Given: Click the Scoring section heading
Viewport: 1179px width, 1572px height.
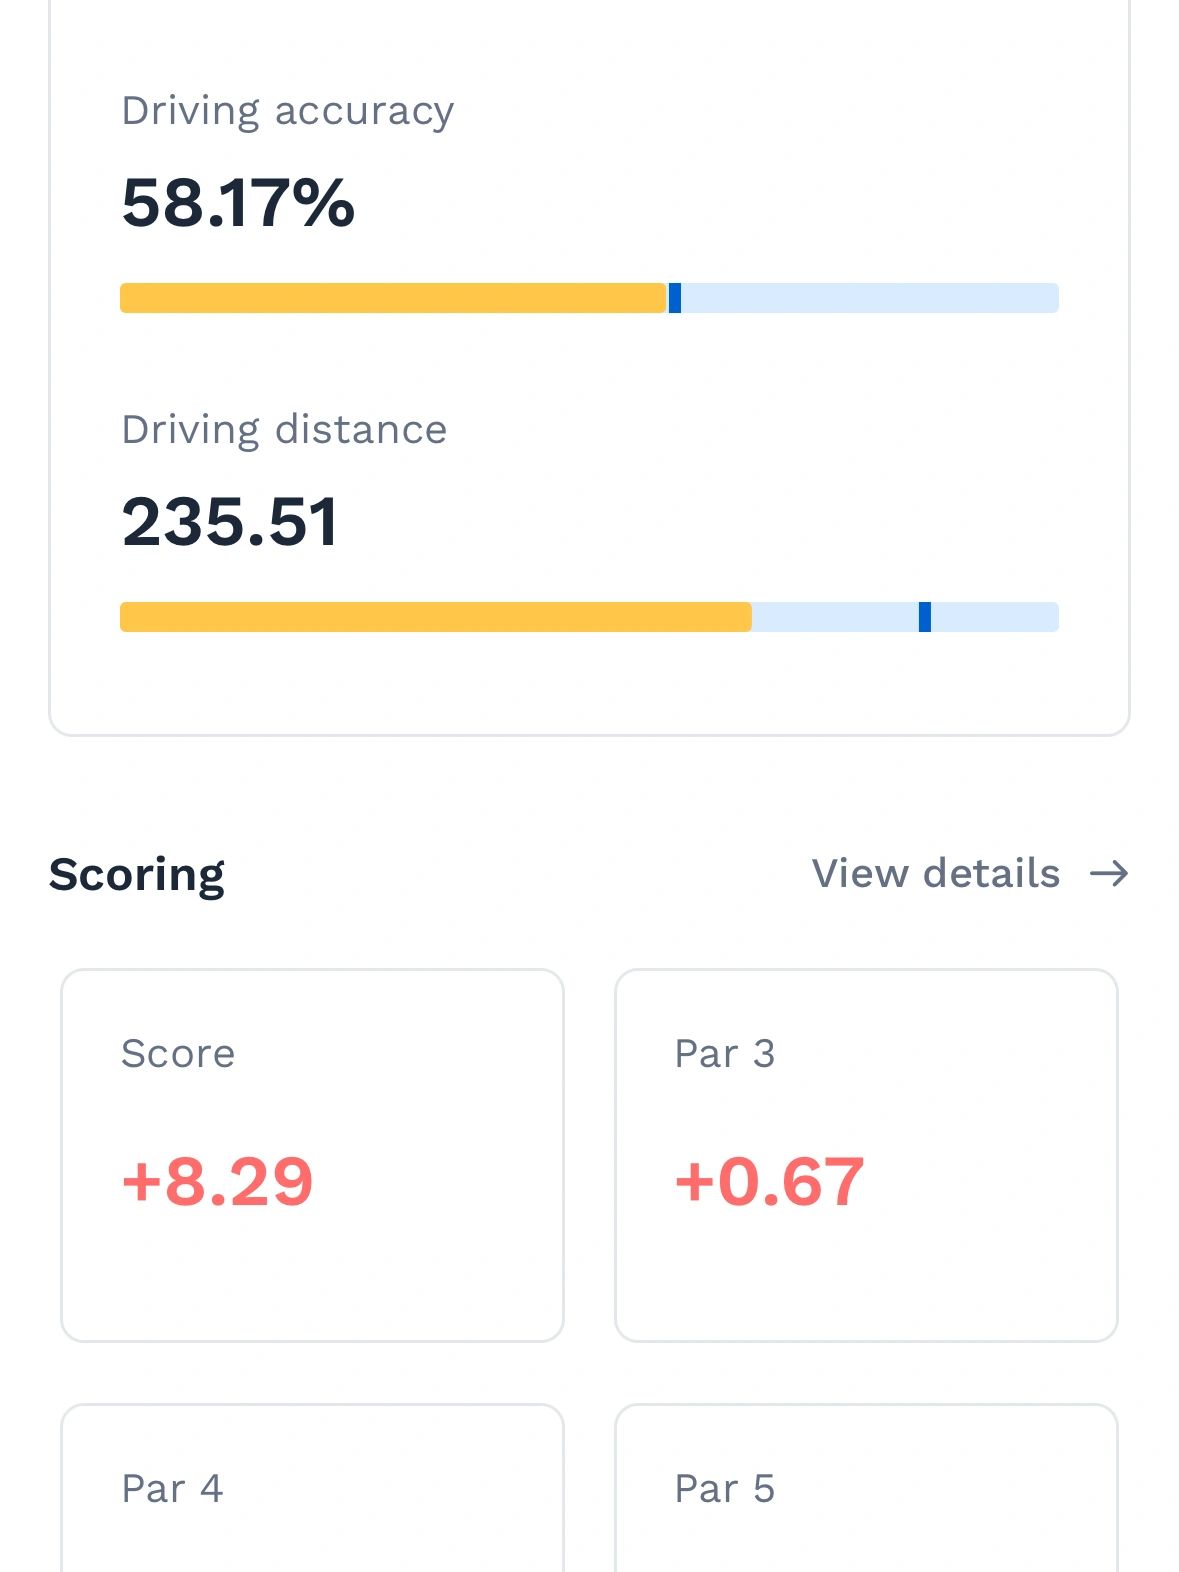Looking at the screenshot, I should 137,875.
